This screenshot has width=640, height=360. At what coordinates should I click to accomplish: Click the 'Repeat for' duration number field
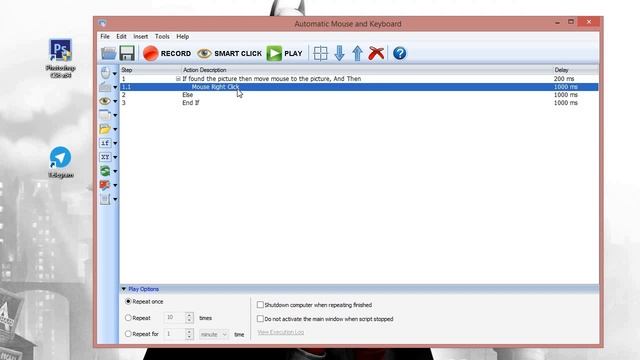174,334
